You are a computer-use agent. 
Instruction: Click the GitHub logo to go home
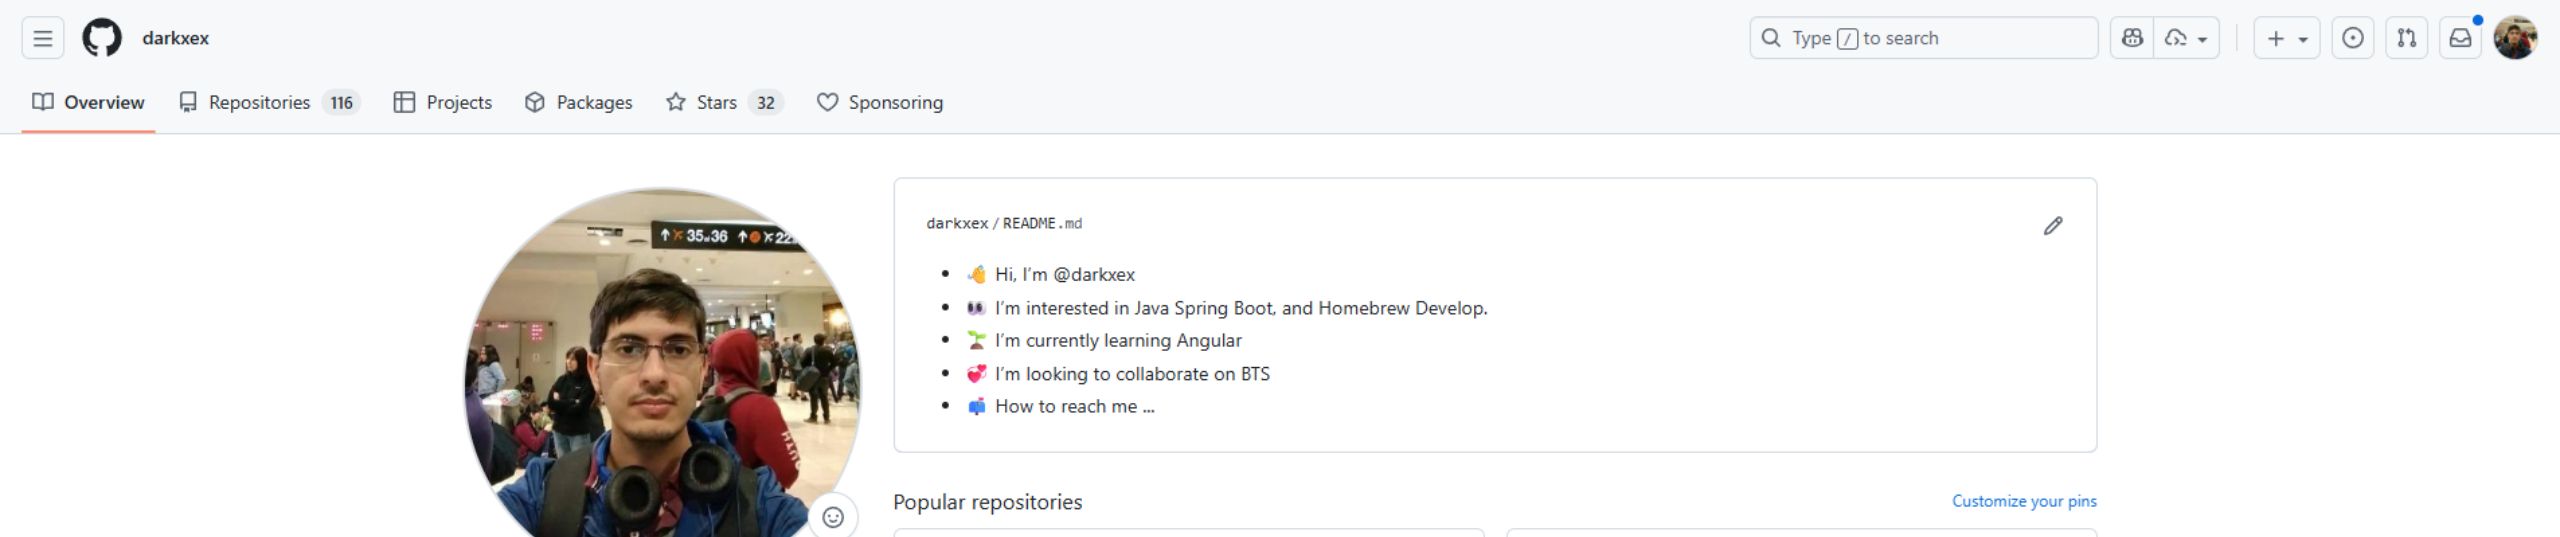102,38
